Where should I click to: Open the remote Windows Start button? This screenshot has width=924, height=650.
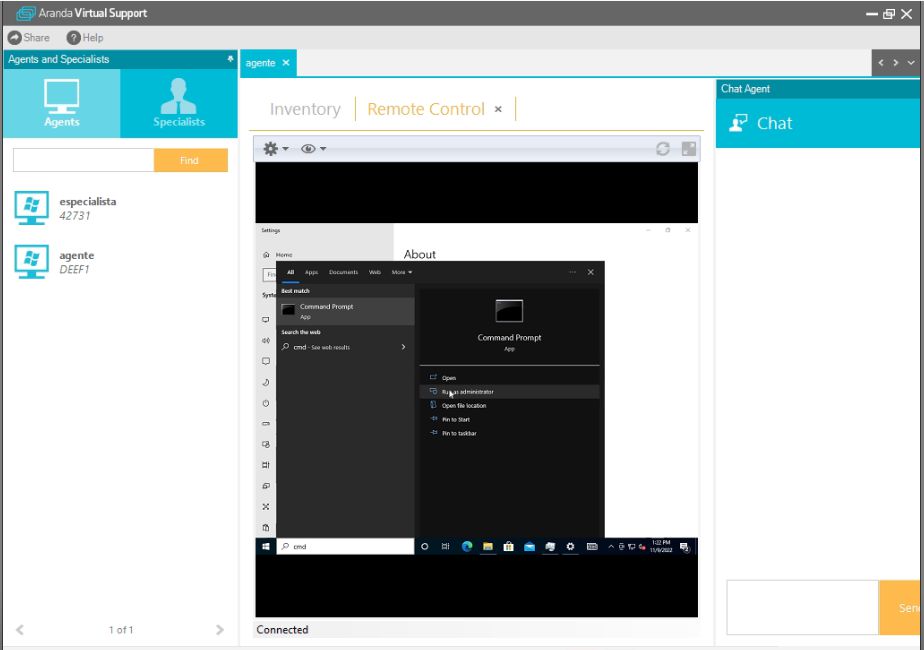(x=266, y=547)
